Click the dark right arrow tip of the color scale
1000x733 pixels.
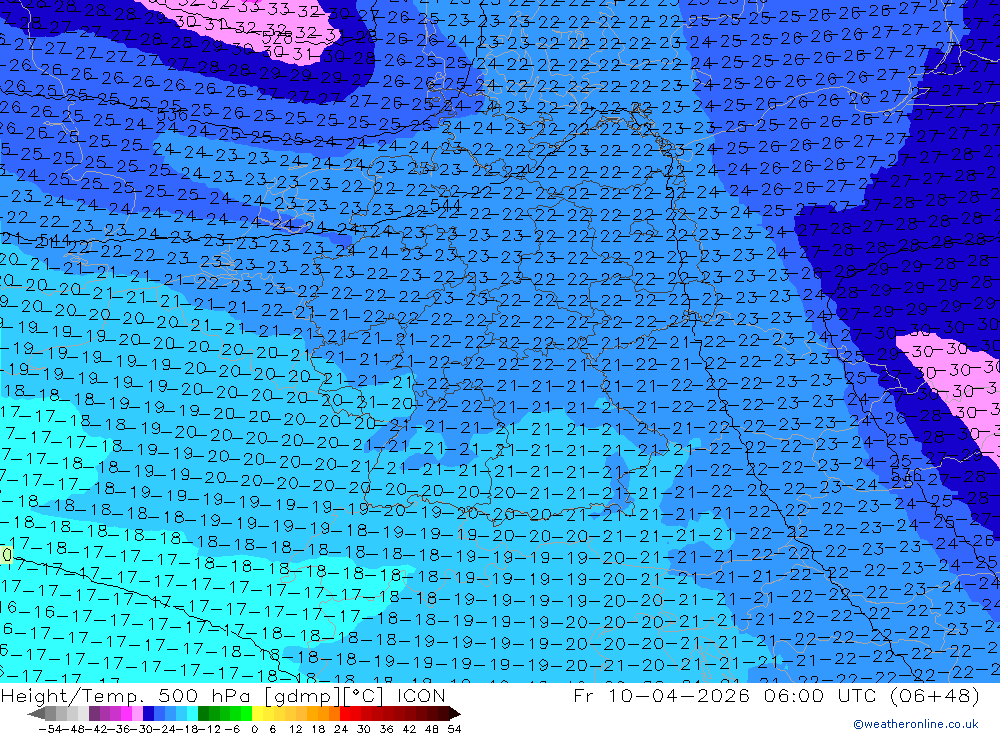pyautogui.click(x=455, y=714)
